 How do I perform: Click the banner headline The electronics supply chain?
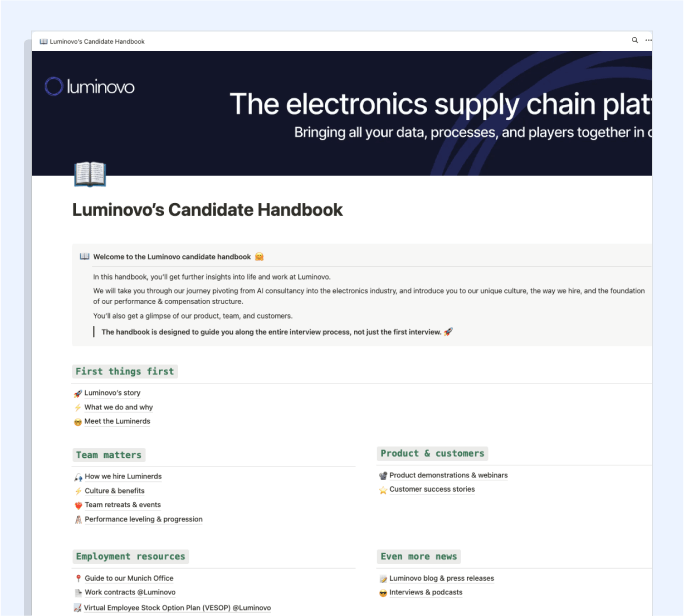pos(441,104)
